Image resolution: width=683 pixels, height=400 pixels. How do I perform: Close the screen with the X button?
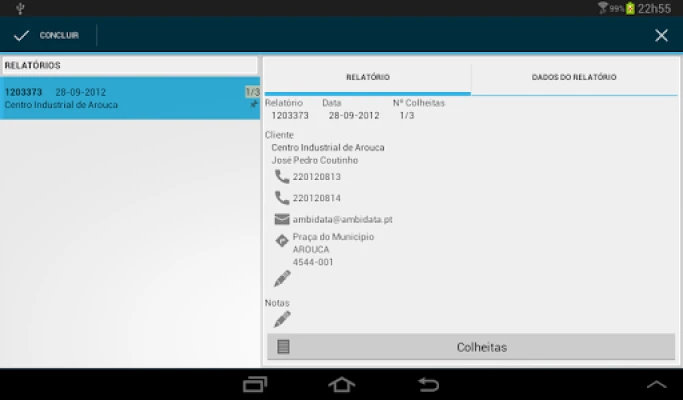click(x=661, y=35)
